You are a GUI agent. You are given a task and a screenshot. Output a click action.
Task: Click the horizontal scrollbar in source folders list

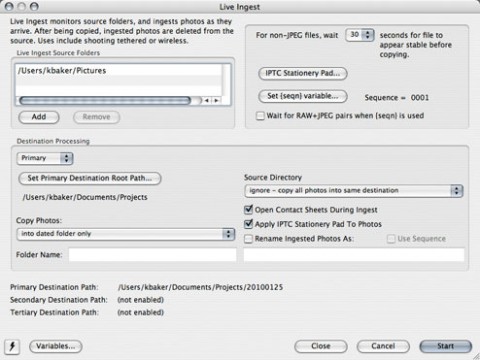105,100
